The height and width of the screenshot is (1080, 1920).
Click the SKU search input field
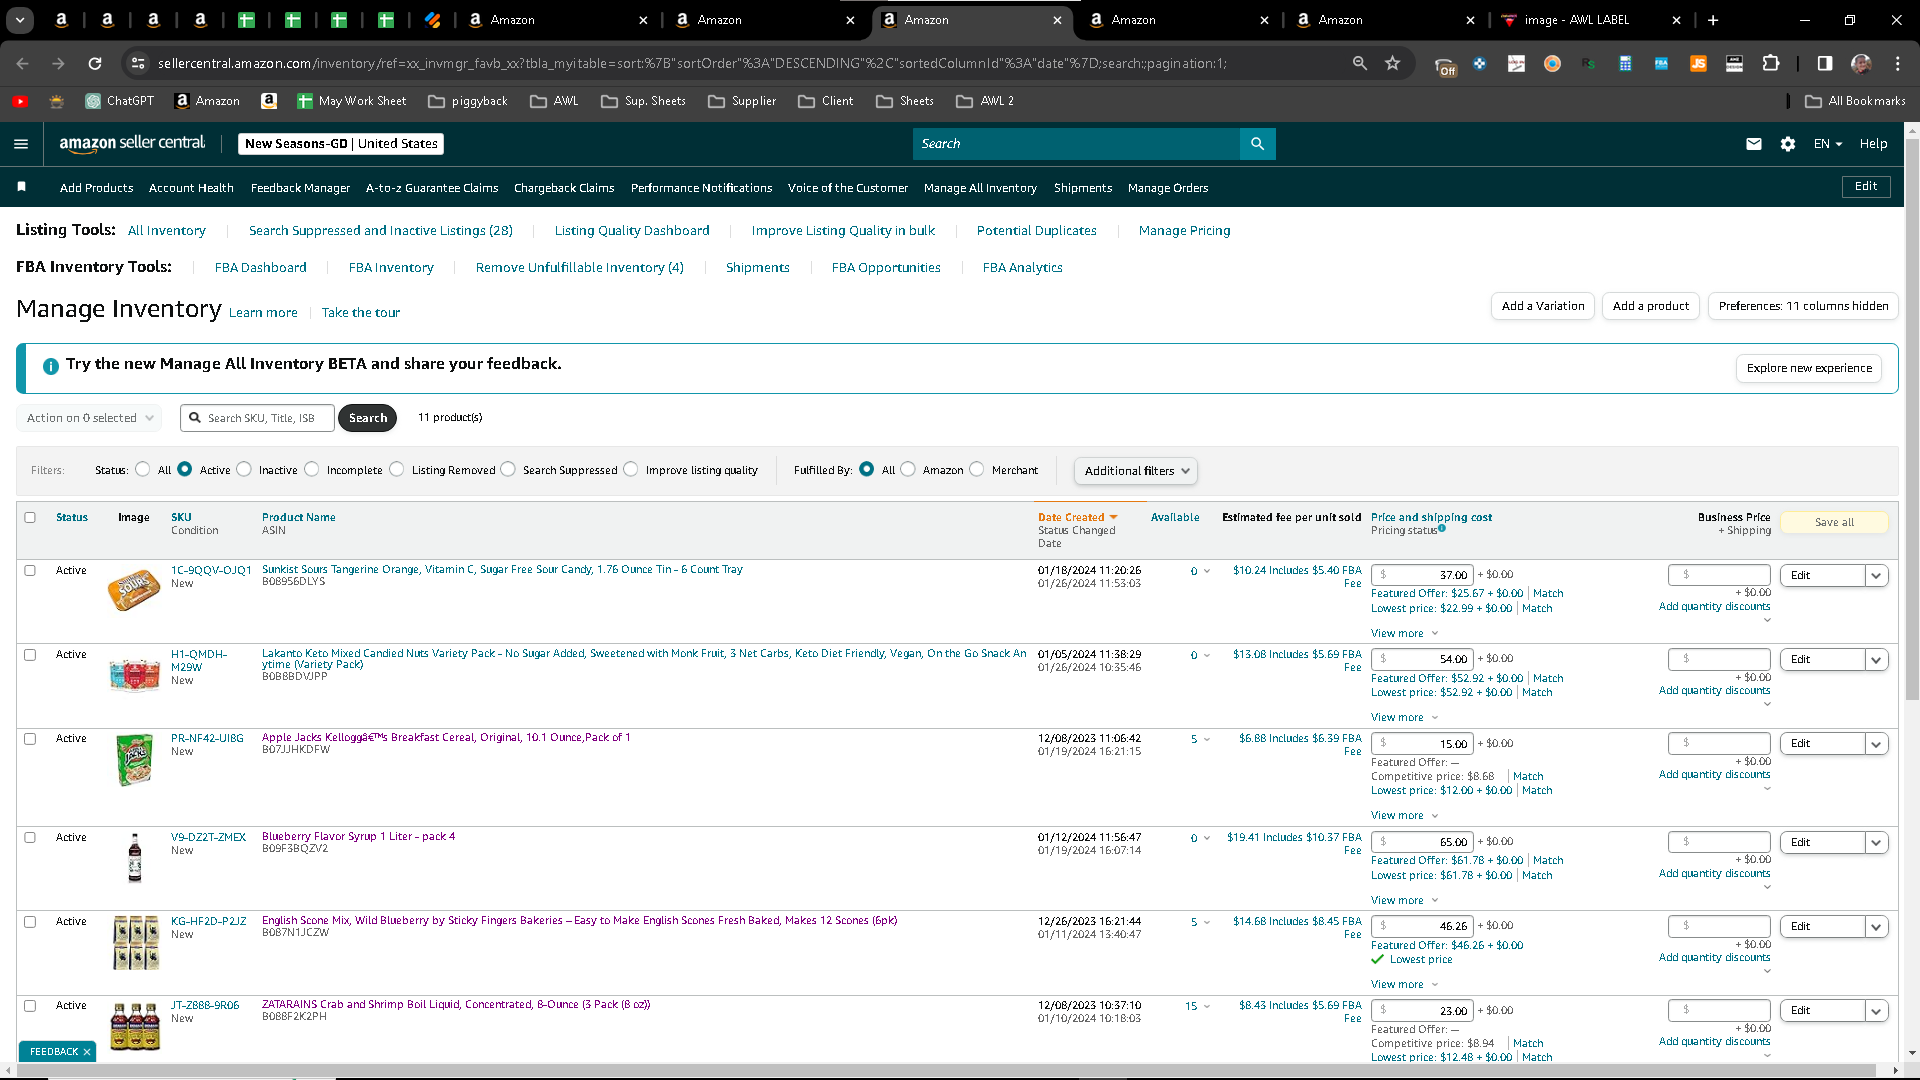[257, 418]
